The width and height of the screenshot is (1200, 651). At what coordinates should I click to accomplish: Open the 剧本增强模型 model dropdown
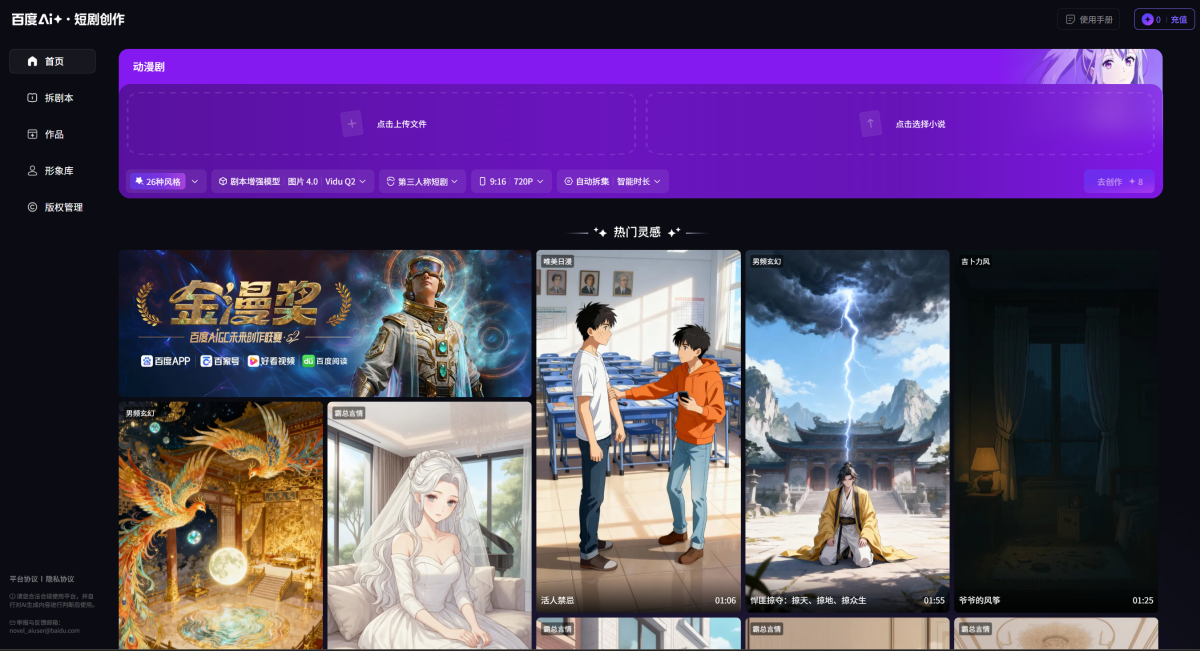point(362,182)
